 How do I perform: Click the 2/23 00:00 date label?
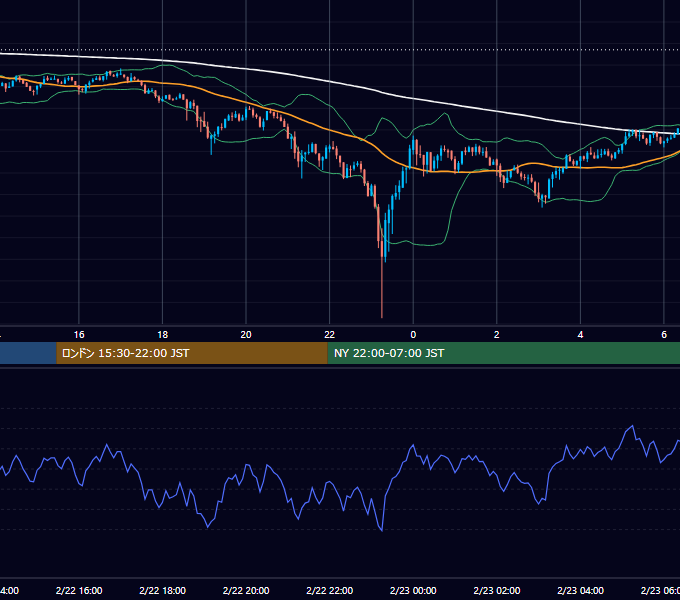pyautogui.click(x=413, y=590)
